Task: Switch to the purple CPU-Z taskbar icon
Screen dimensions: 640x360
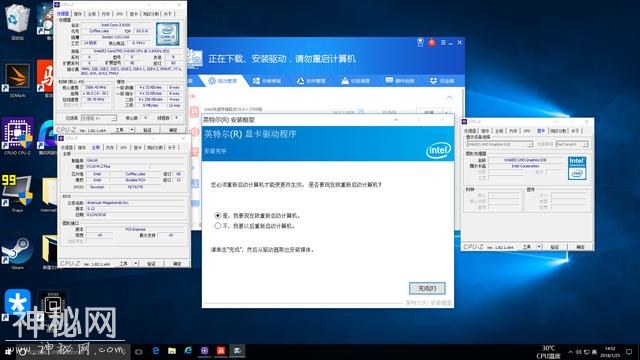Action: coord(204,351)
